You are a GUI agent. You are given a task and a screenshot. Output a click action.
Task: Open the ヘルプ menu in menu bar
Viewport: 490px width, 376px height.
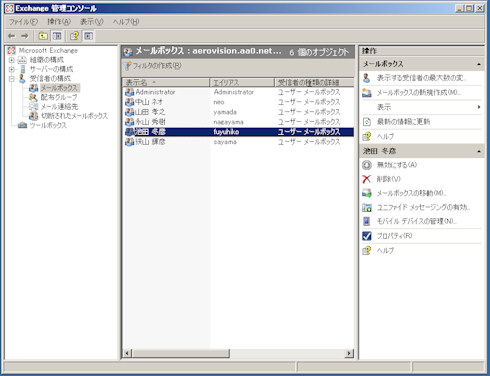point(126,22)
